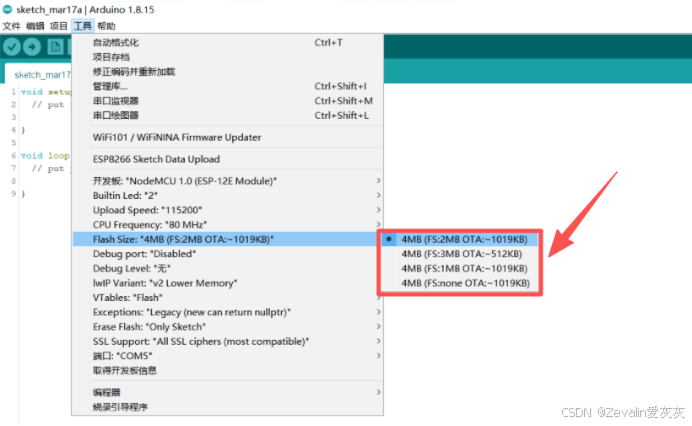
Task: Open 管理库... library manager entry
Action: 227,87
